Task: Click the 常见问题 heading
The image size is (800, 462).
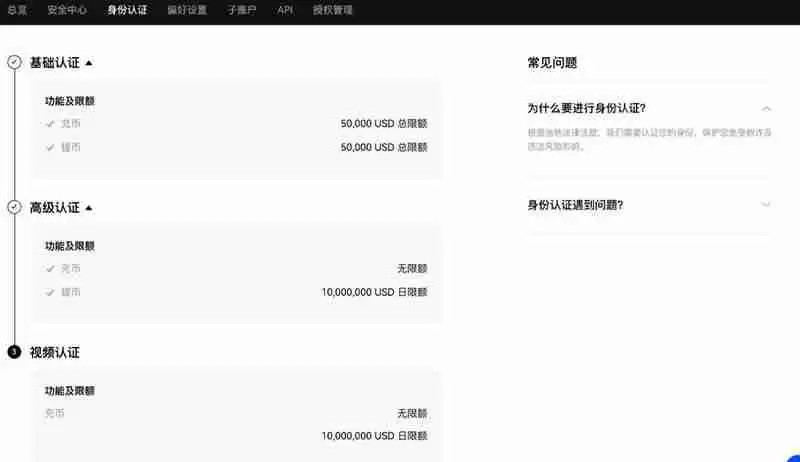Action: click(x=552, y=63)
